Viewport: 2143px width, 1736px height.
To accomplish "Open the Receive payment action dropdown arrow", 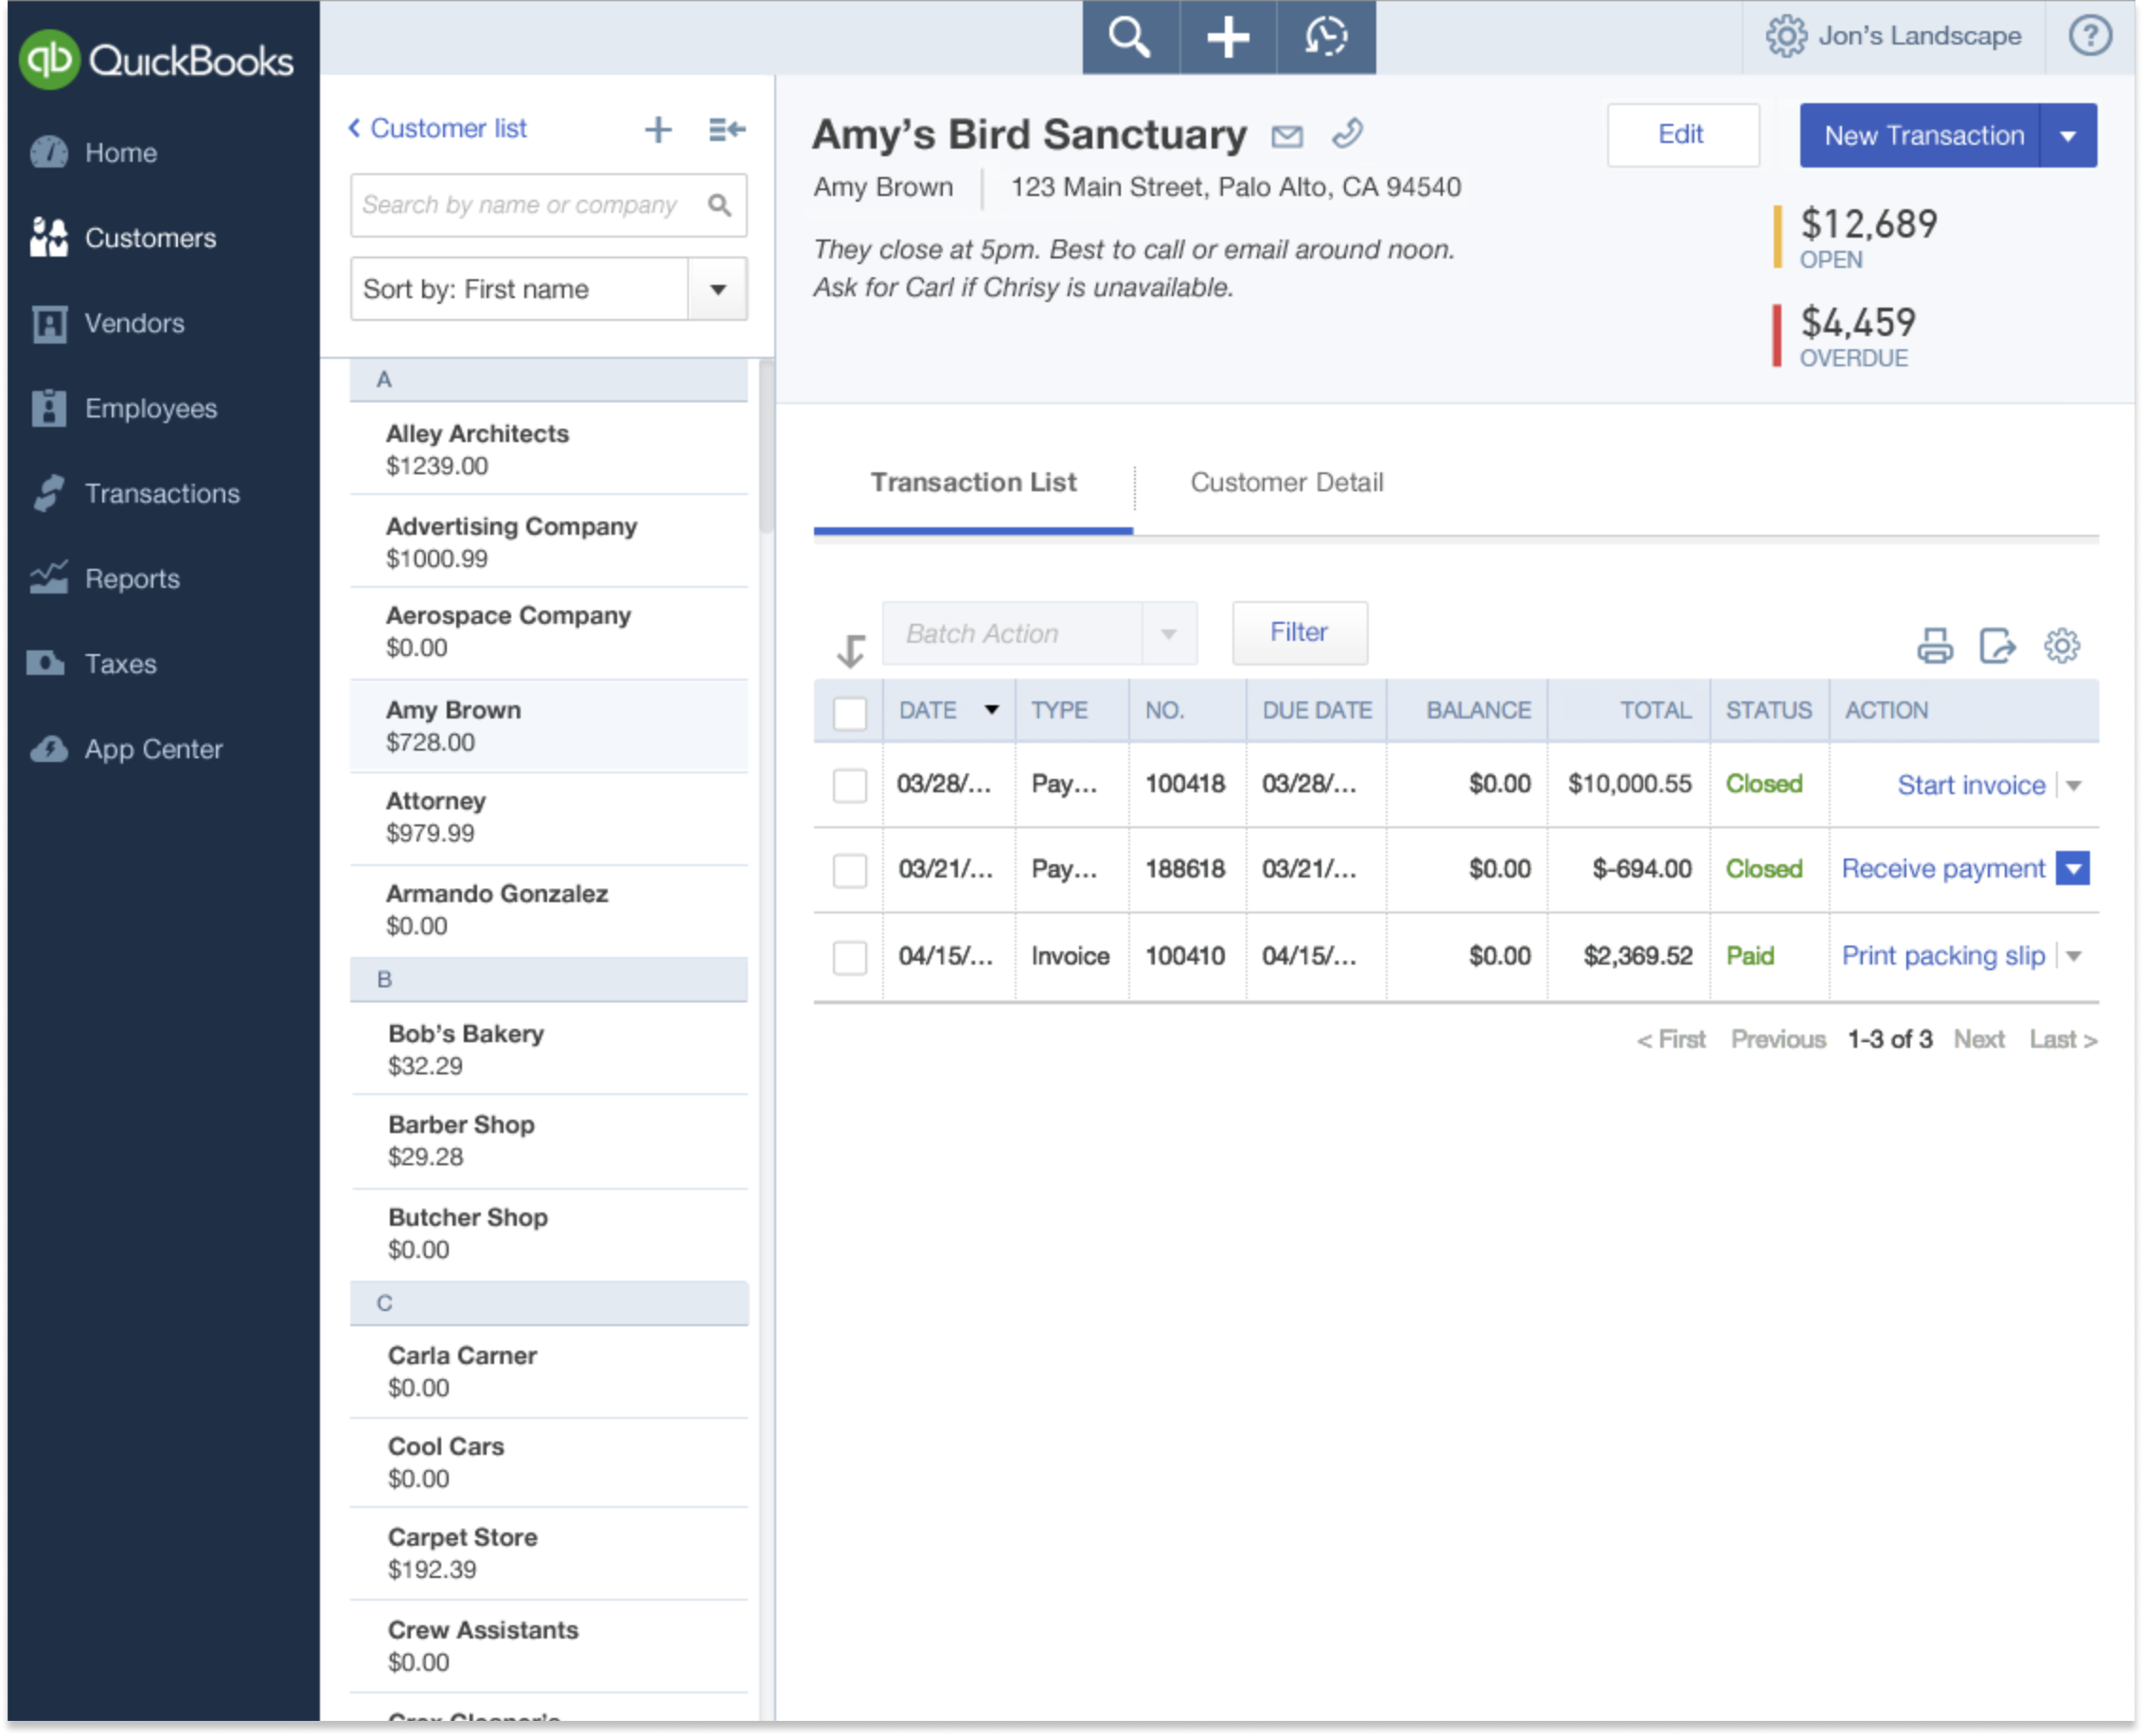I will tap(2073, 869).
